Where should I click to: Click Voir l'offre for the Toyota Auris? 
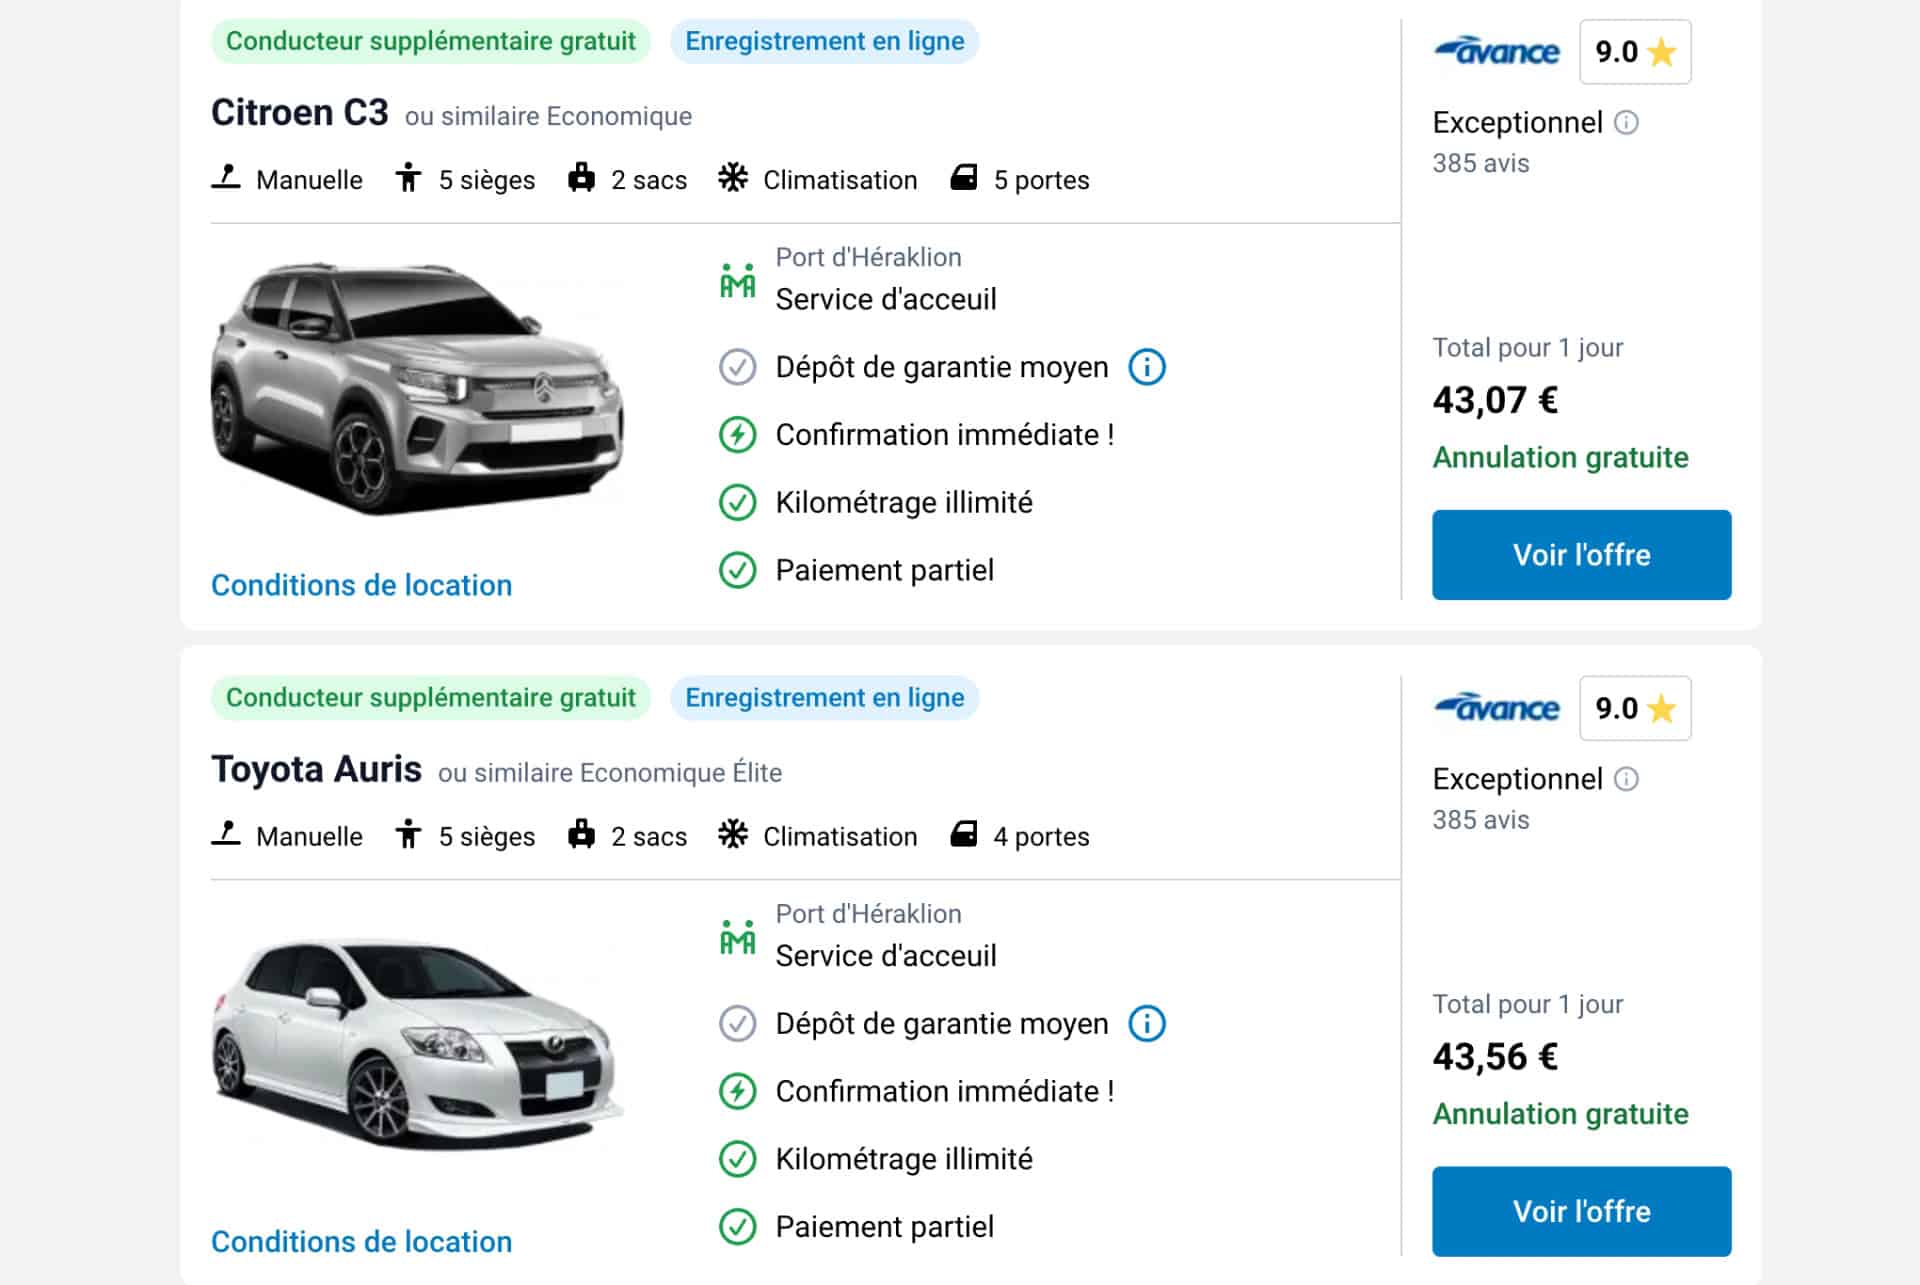point(1581,1210)
